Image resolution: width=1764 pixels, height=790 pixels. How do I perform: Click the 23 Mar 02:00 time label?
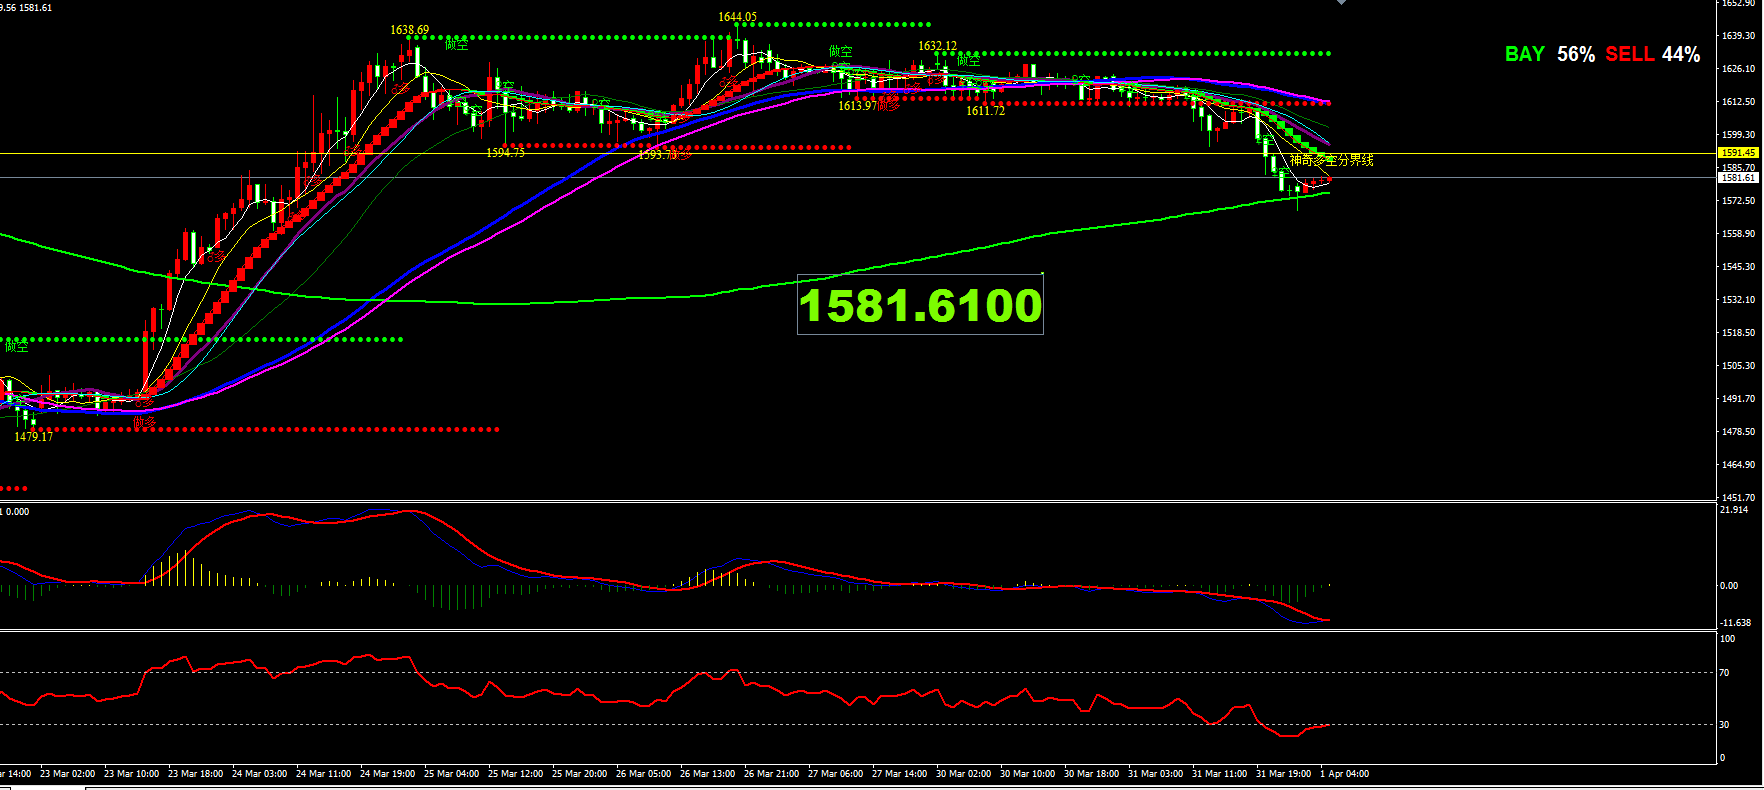68,774
